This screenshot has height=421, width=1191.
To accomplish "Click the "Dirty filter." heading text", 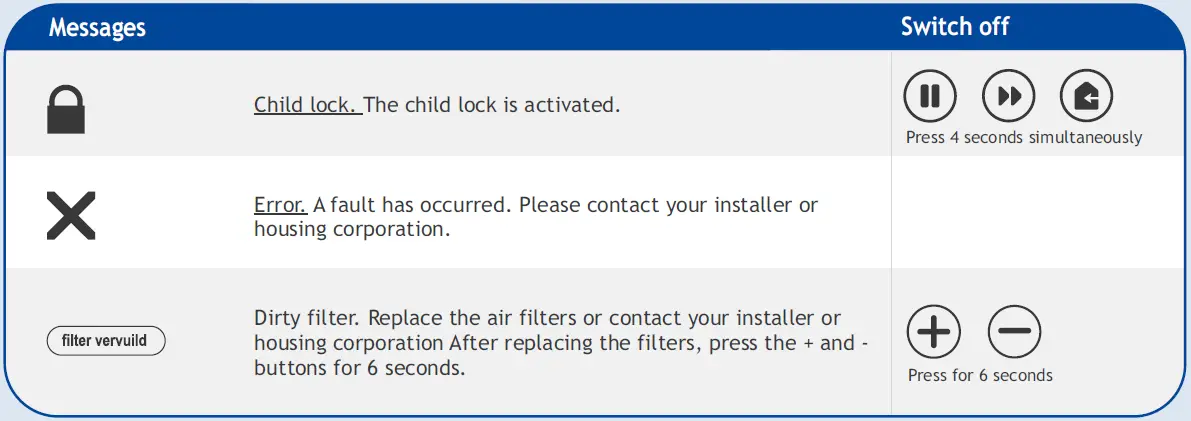I will 309,319.
